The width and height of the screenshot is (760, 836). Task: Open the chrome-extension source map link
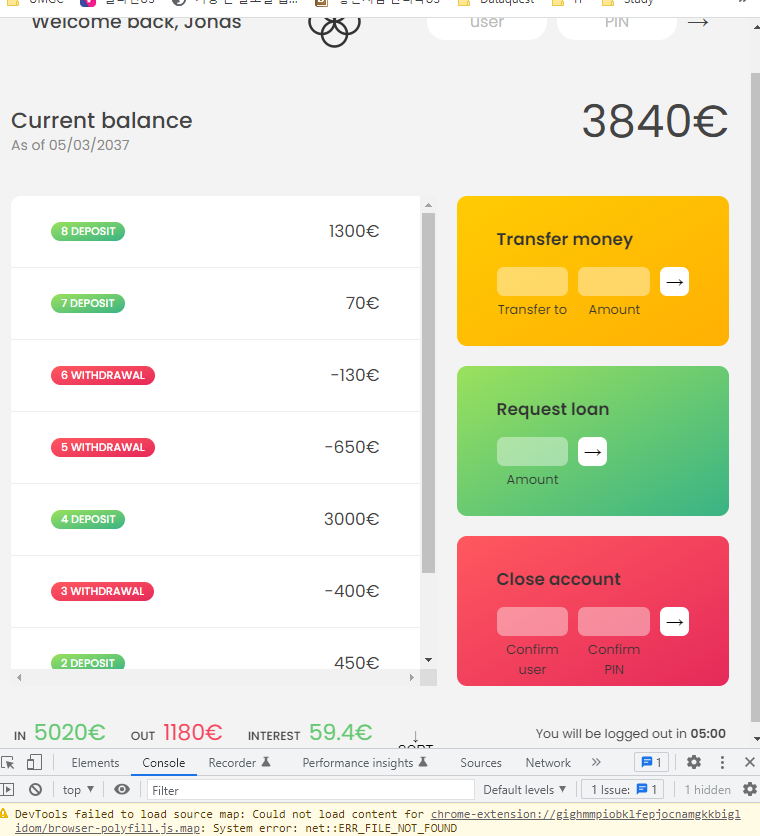586,814
